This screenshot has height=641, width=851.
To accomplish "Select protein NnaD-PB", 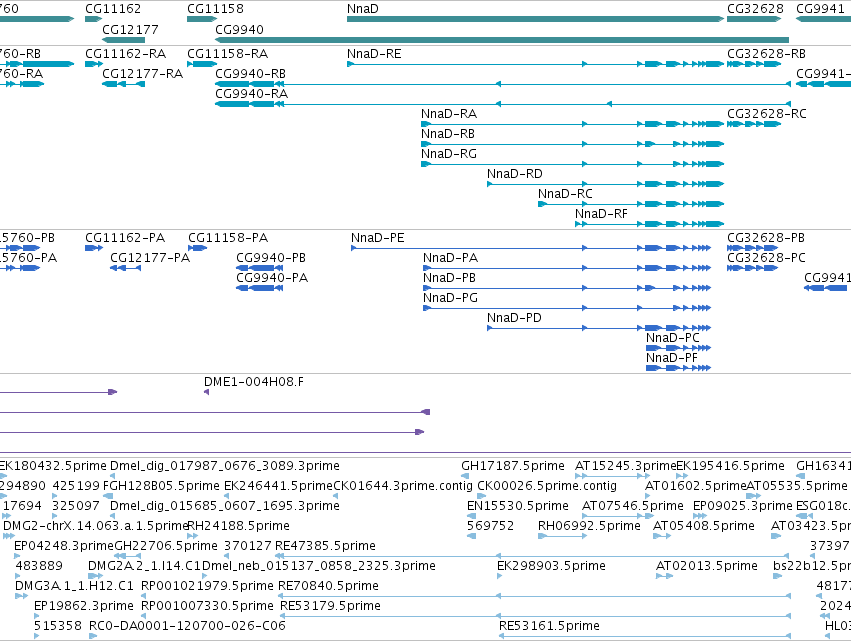I will click(x=449, y=278).
